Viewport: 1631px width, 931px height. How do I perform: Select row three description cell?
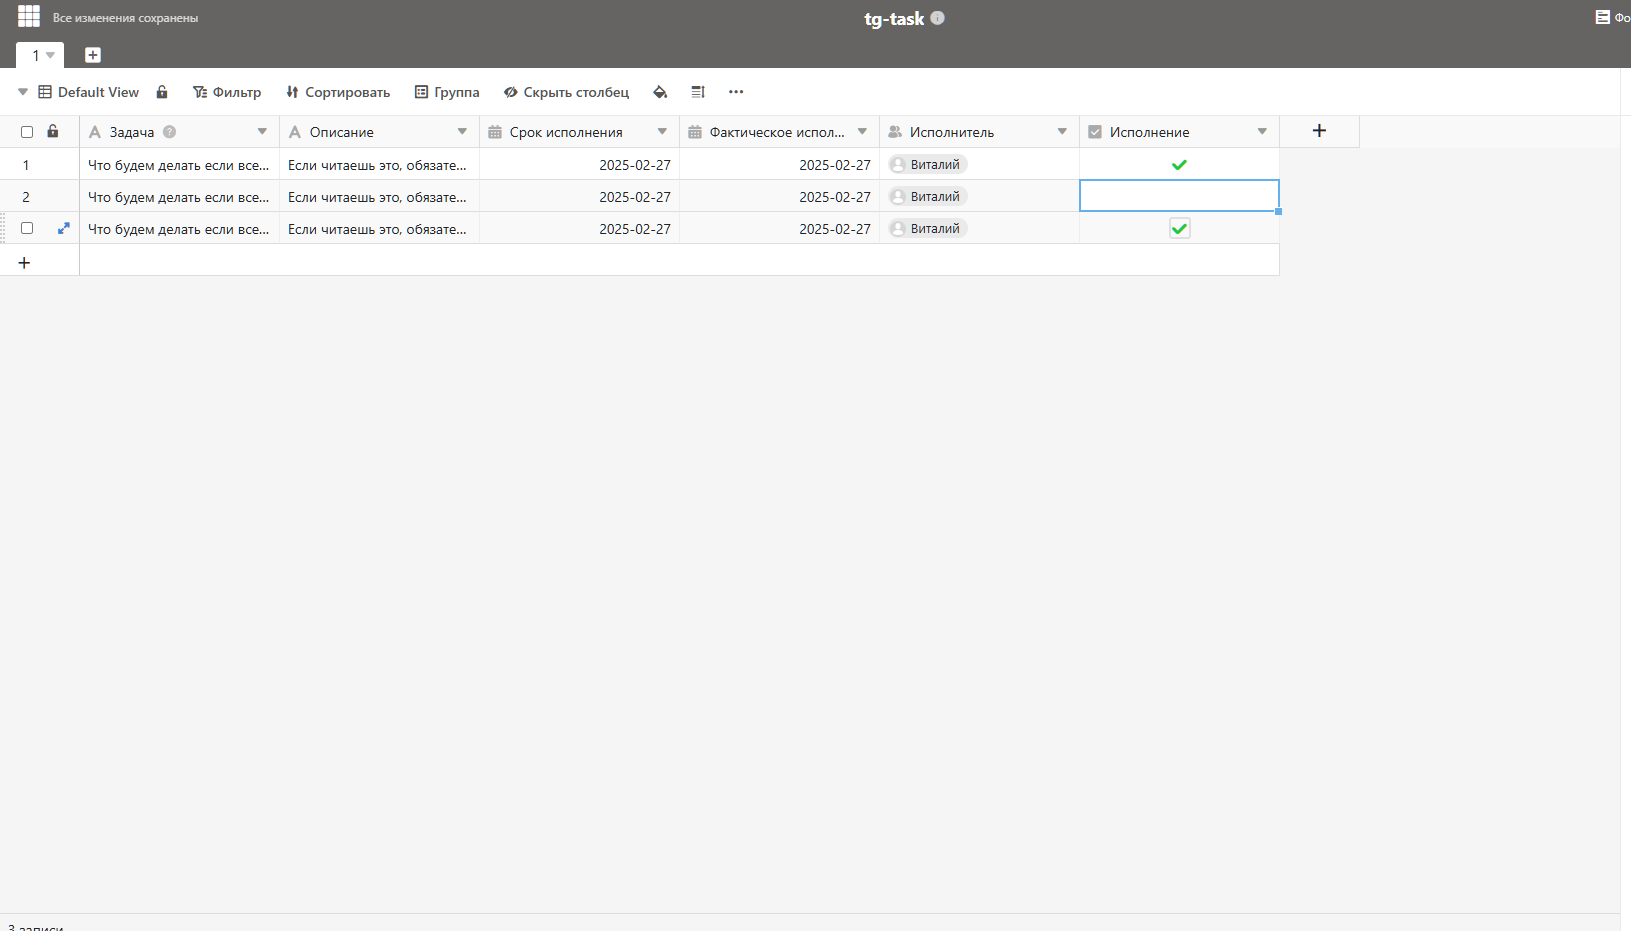pyautogui.click(x=380, y=228)
